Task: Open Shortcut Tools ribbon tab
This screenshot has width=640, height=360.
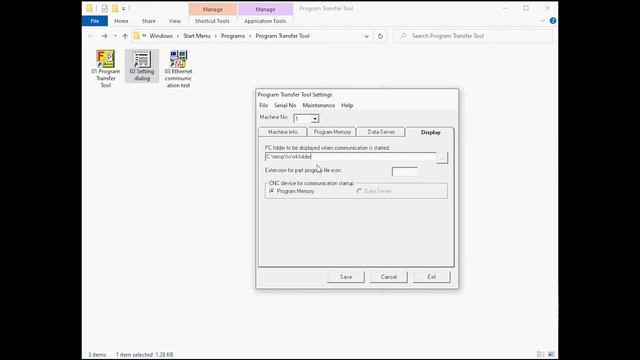Action: [212, 21]
